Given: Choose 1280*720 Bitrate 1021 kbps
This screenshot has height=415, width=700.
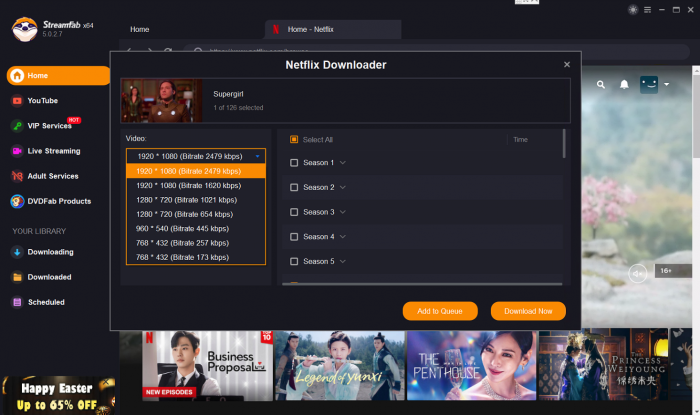Looking at the screenshot, I should pos(196,200).
